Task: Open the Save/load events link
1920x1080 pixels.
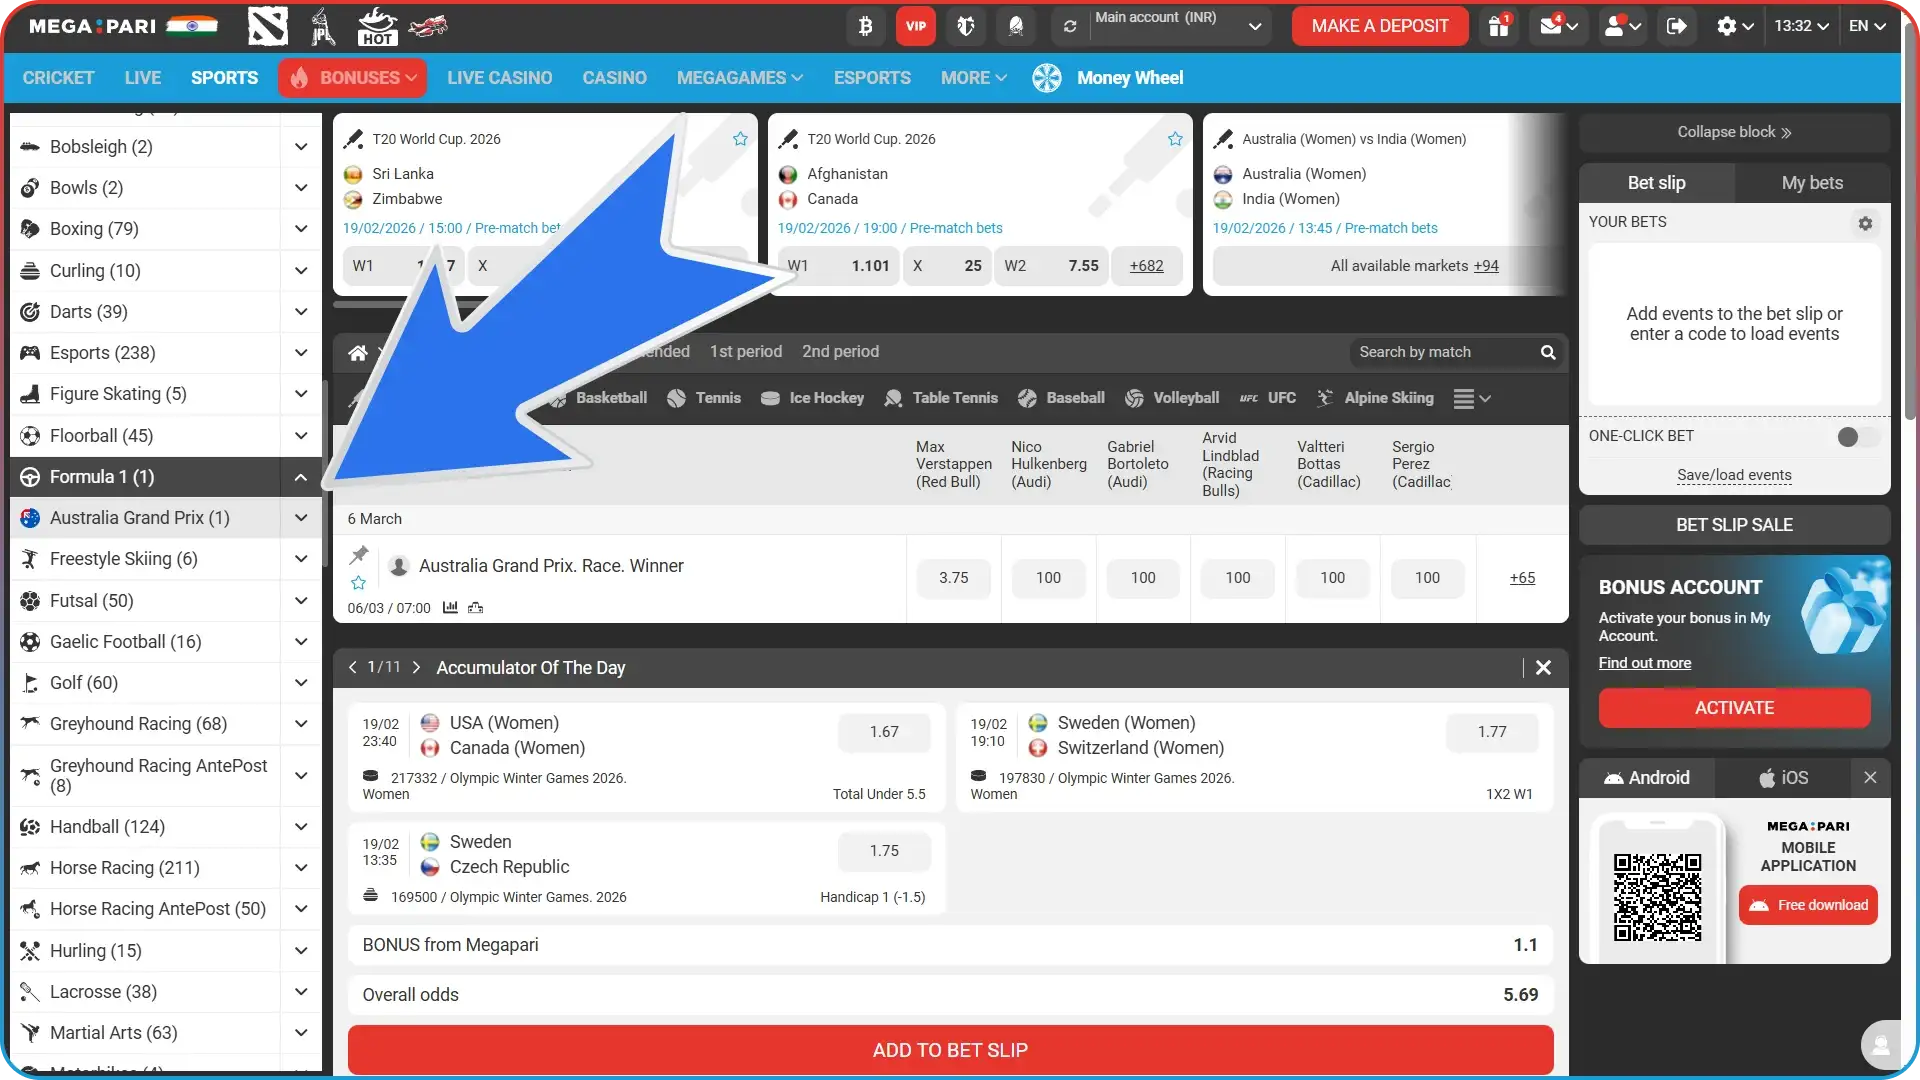Action: coord(1734,475)
